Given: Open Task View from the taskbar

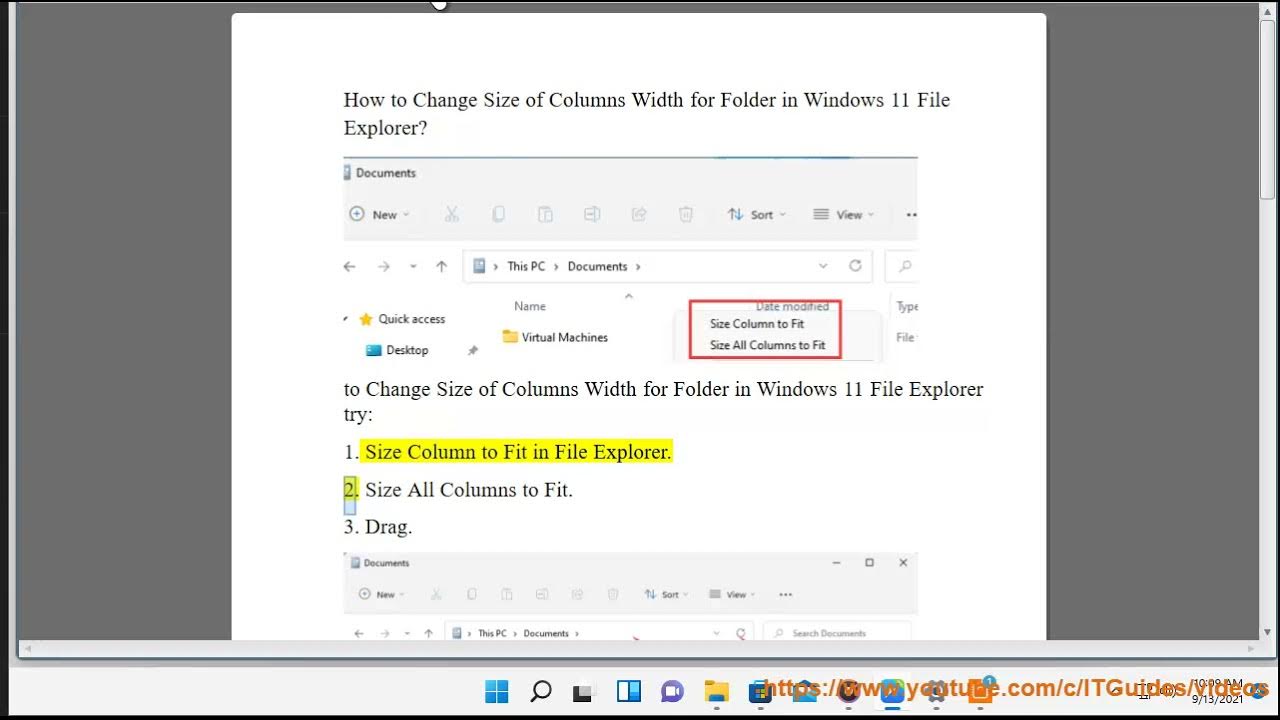Looking at the screenshot, I should (583, 691).
